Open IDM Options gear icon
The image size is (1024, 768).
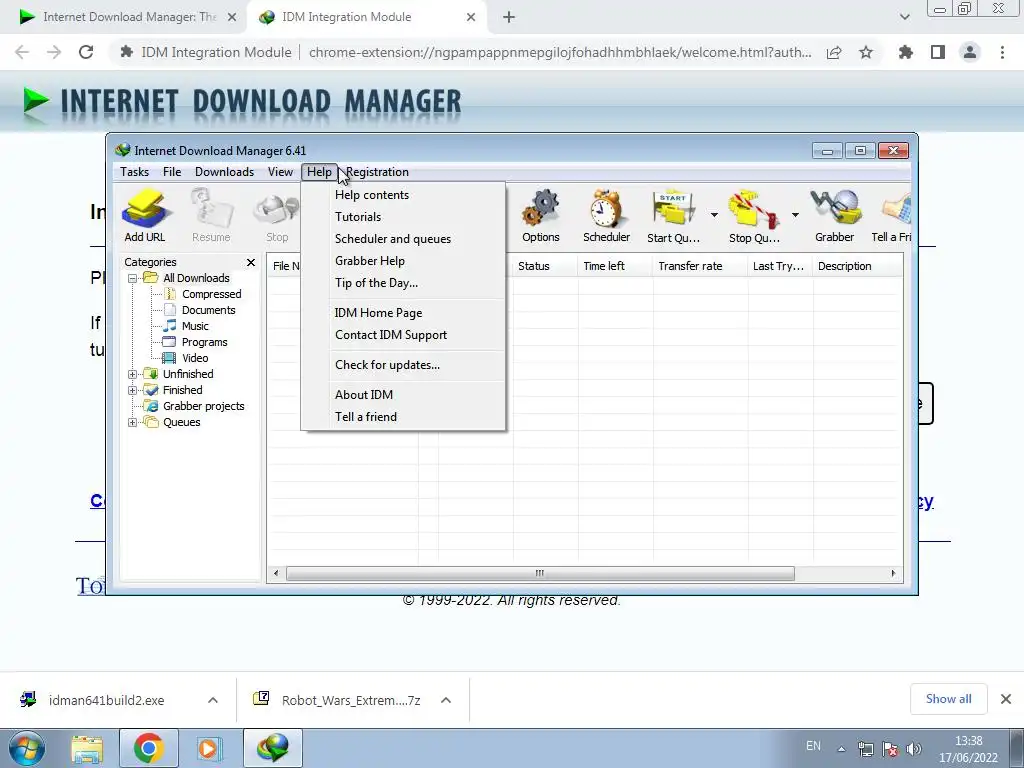pos(541,216)
